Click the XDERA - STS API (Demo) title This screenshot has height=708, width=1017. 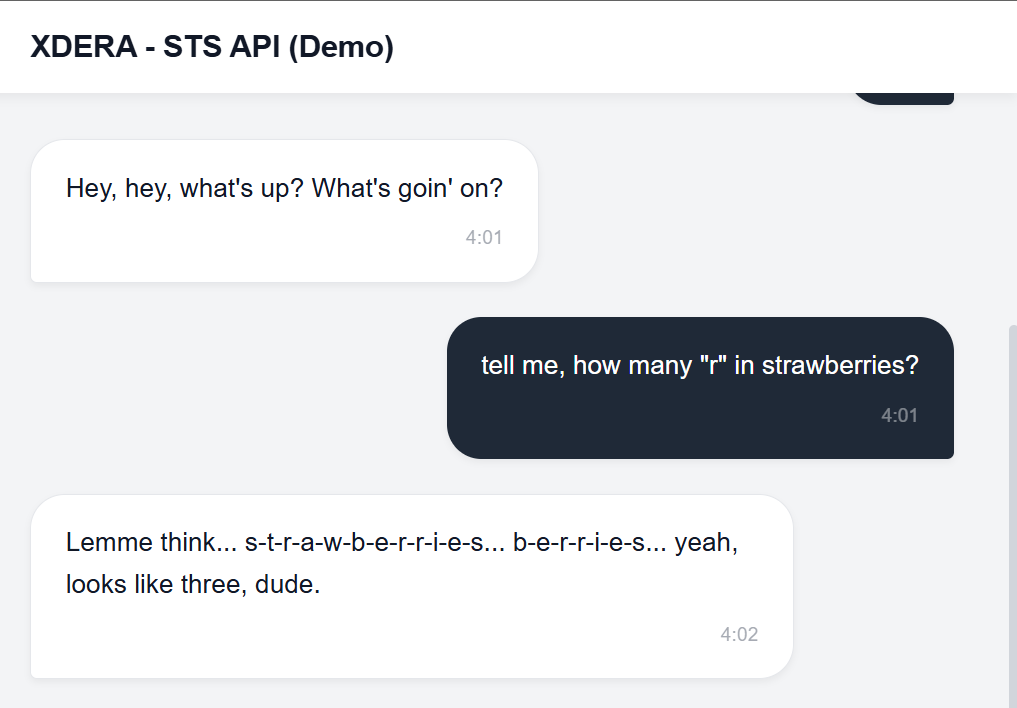211,46
